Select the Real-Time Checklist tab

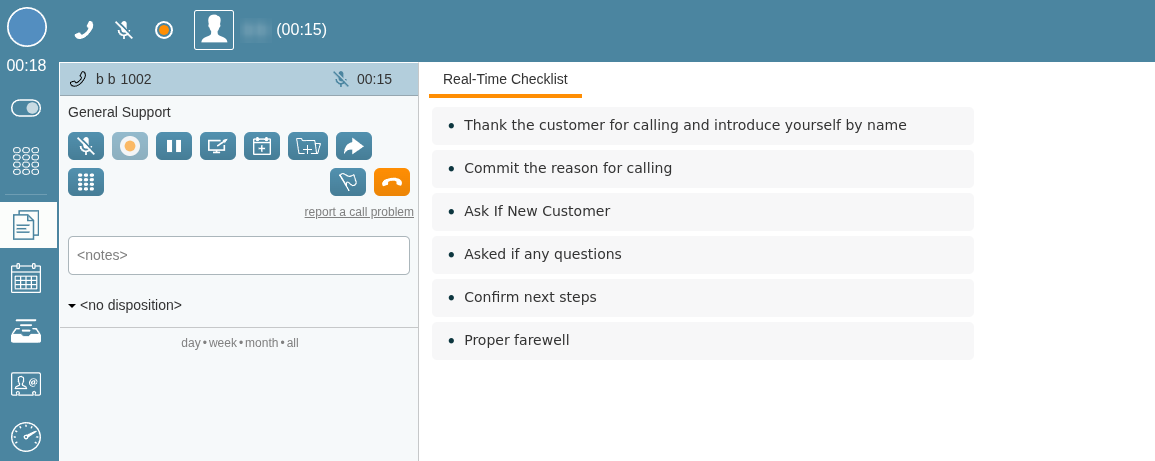coord(505,79)
